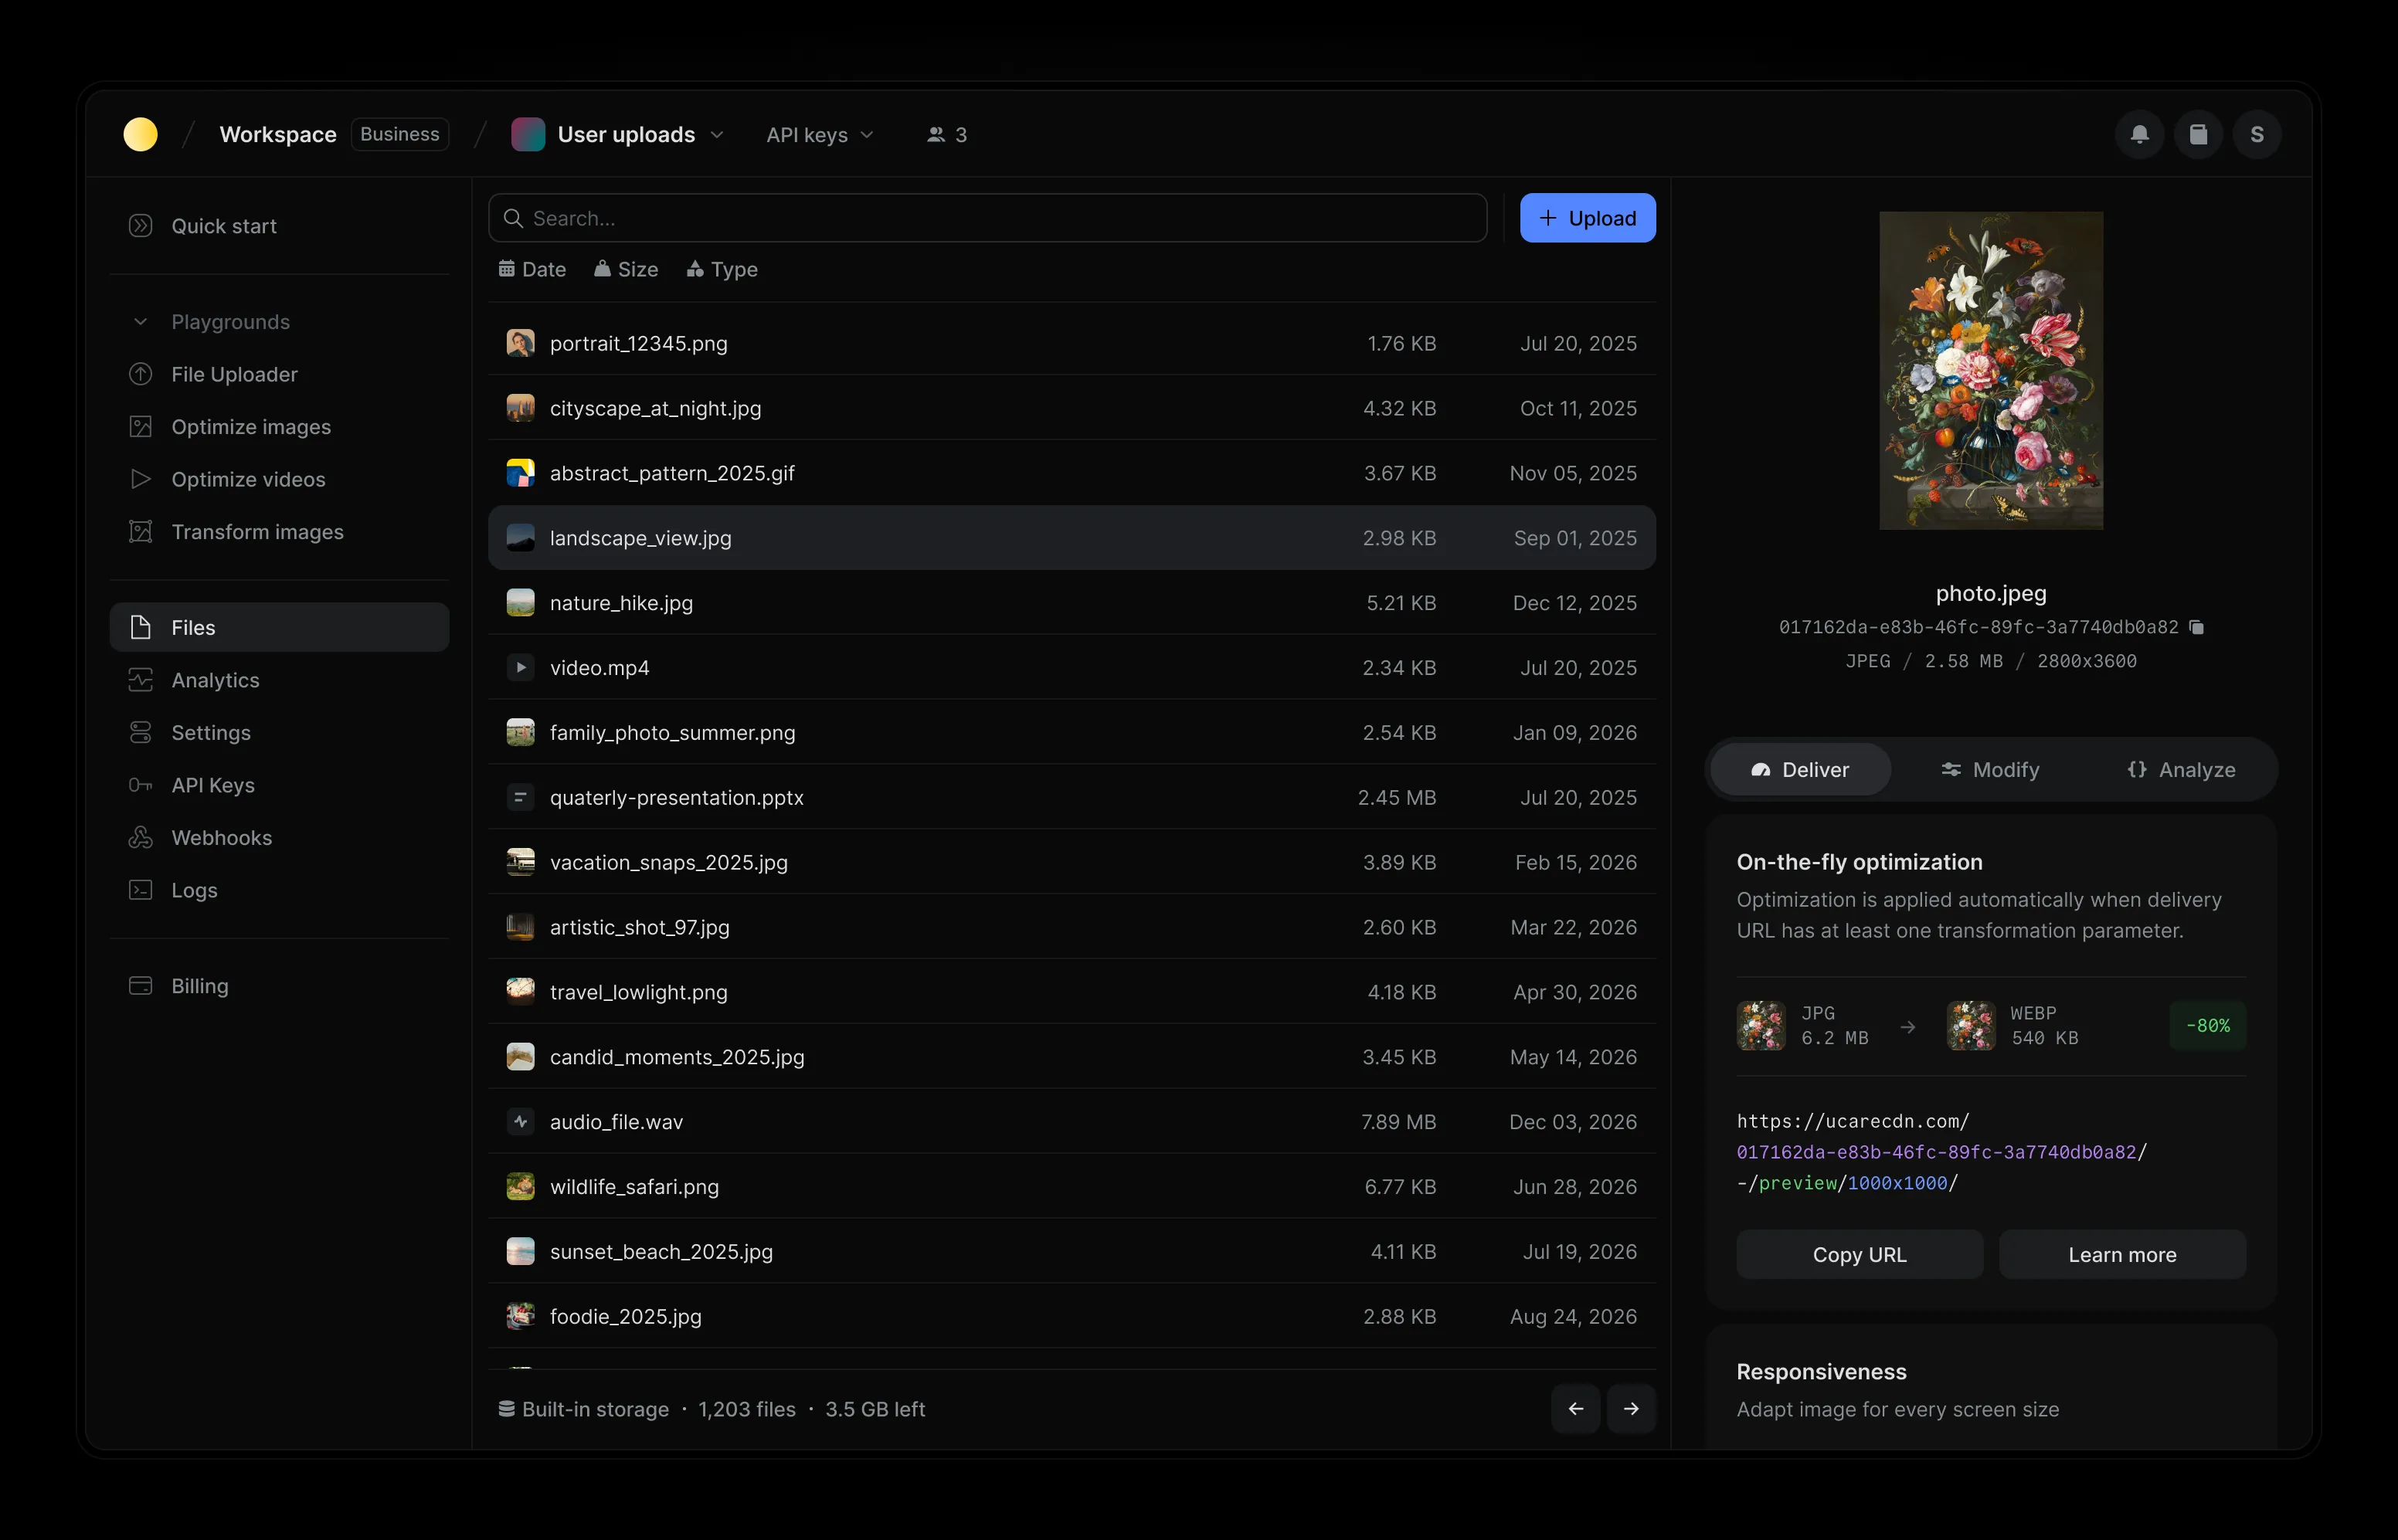Open the photo.jpeg flower preview image
This screenshot has width=2398, height=1540.
[x=1991, y=370]
